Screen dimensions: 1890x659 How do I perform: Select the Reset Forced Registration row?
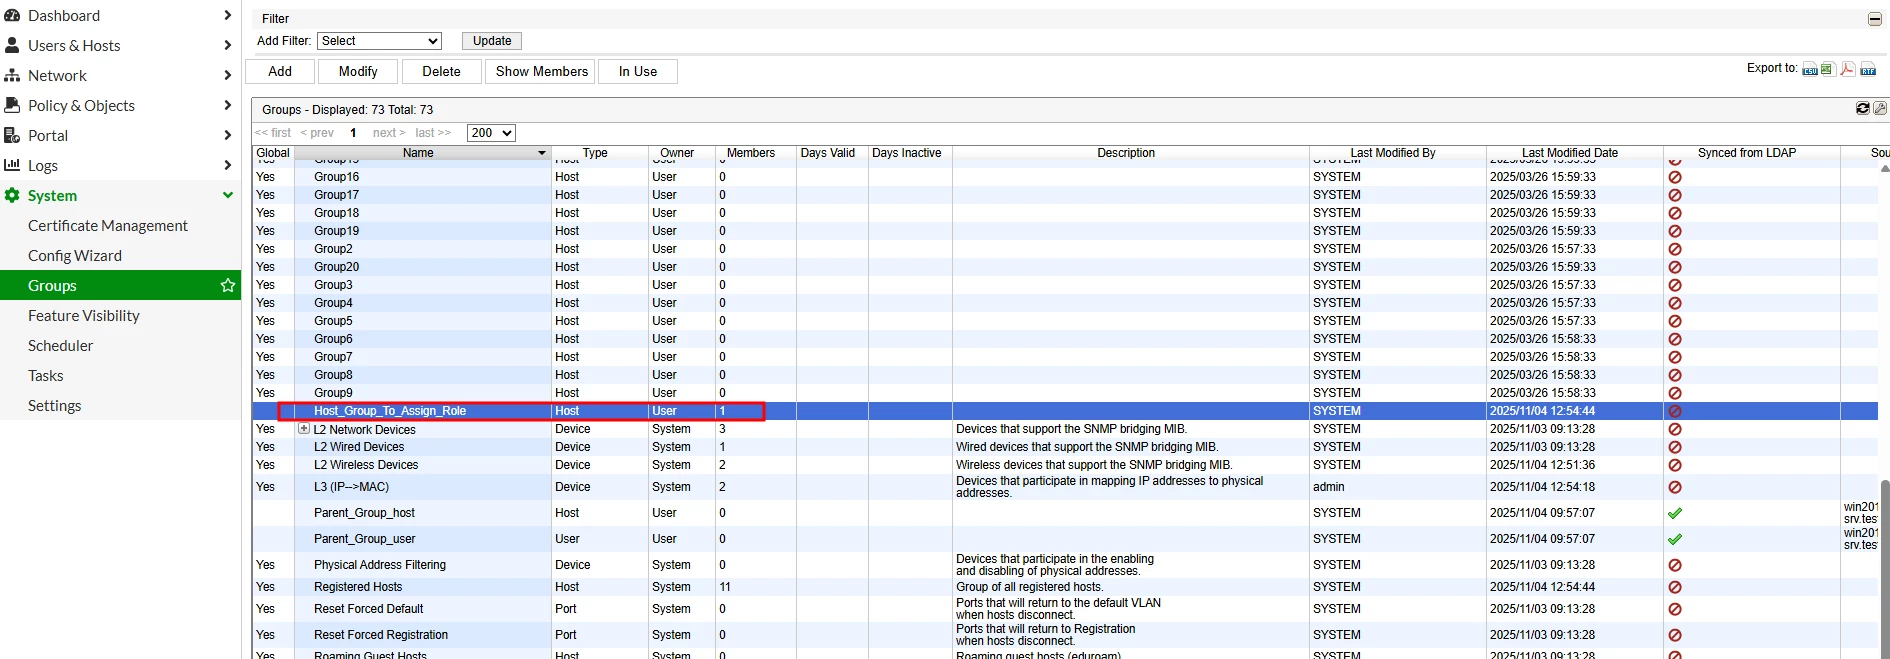click(1065, 635)
